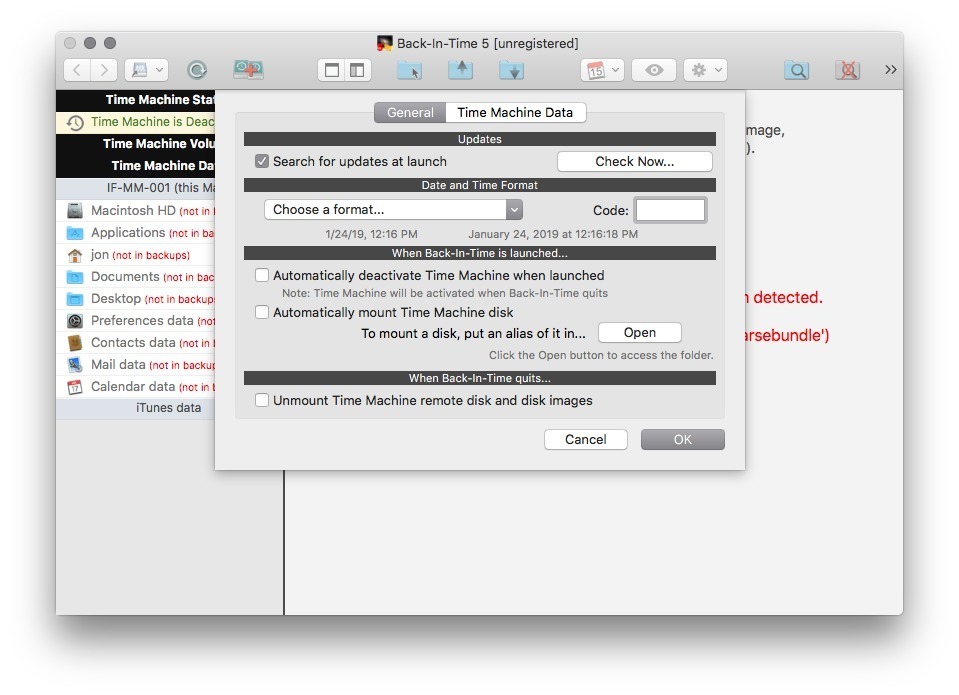Screen dimensions: 959x695
Task: Open the calendar date toolbar dropdown
Action: click(x=603, y=70)
